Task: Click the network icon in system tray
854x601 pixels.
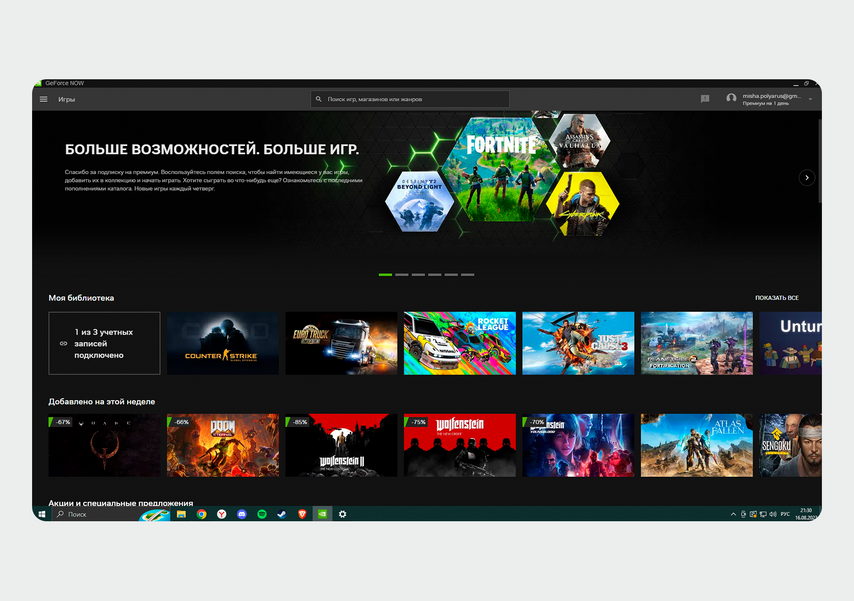Action: click(763, 514)
